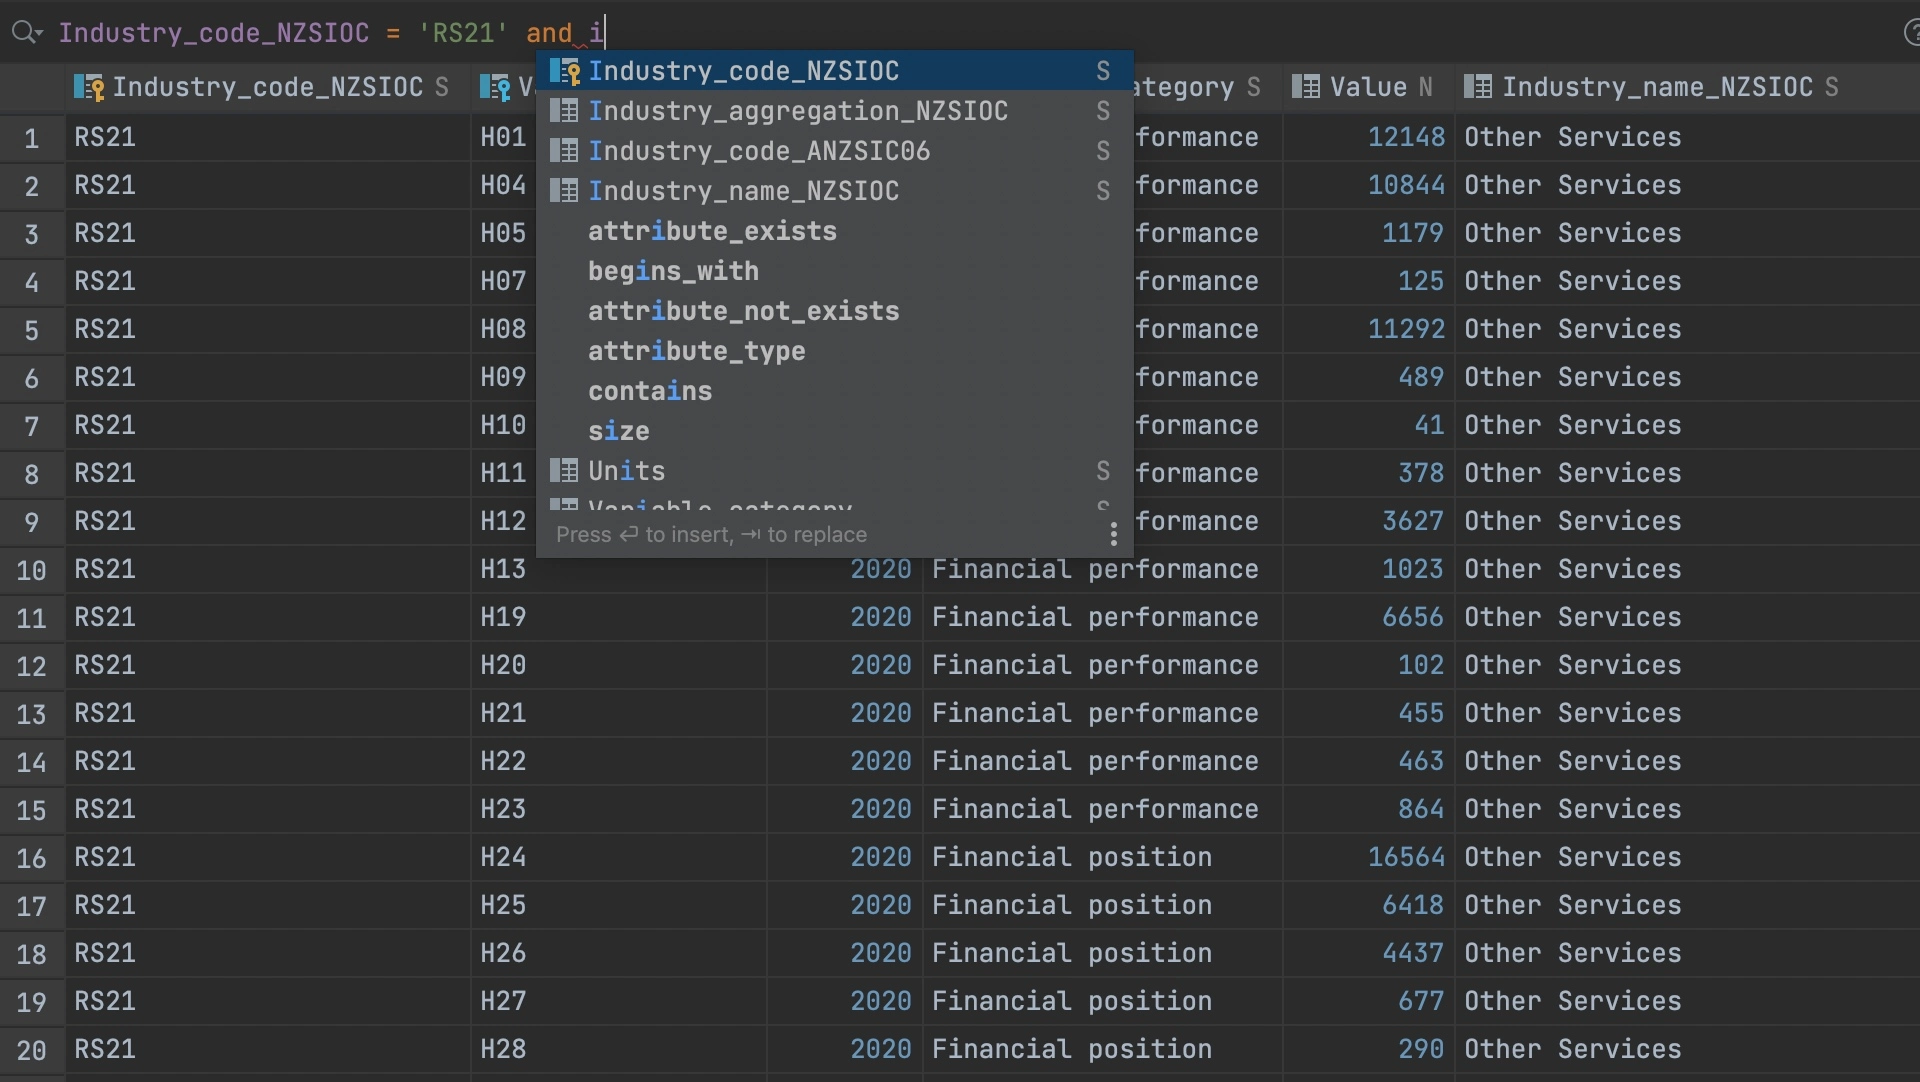The image size is (1920, 1082).
Task: Select row number 1 header
Action: tap(32, 138)
